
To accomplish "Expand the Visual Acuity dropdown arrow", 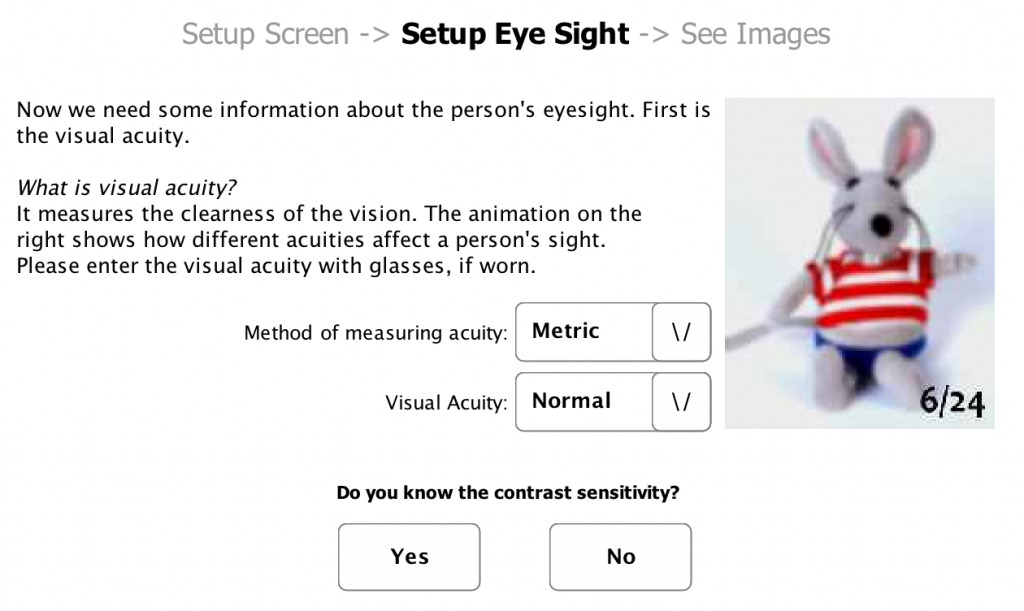I will (x=681, y=402).
